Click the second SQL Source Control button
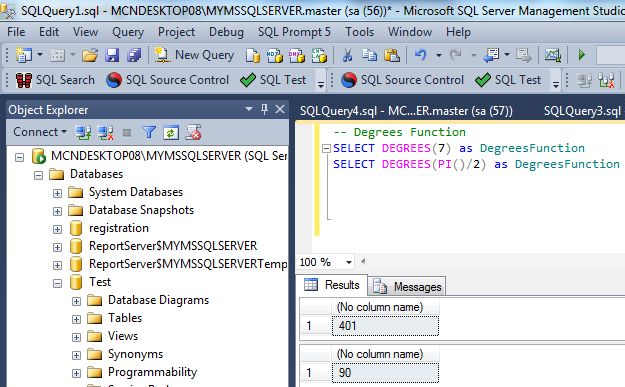 (x=402, y=80)
